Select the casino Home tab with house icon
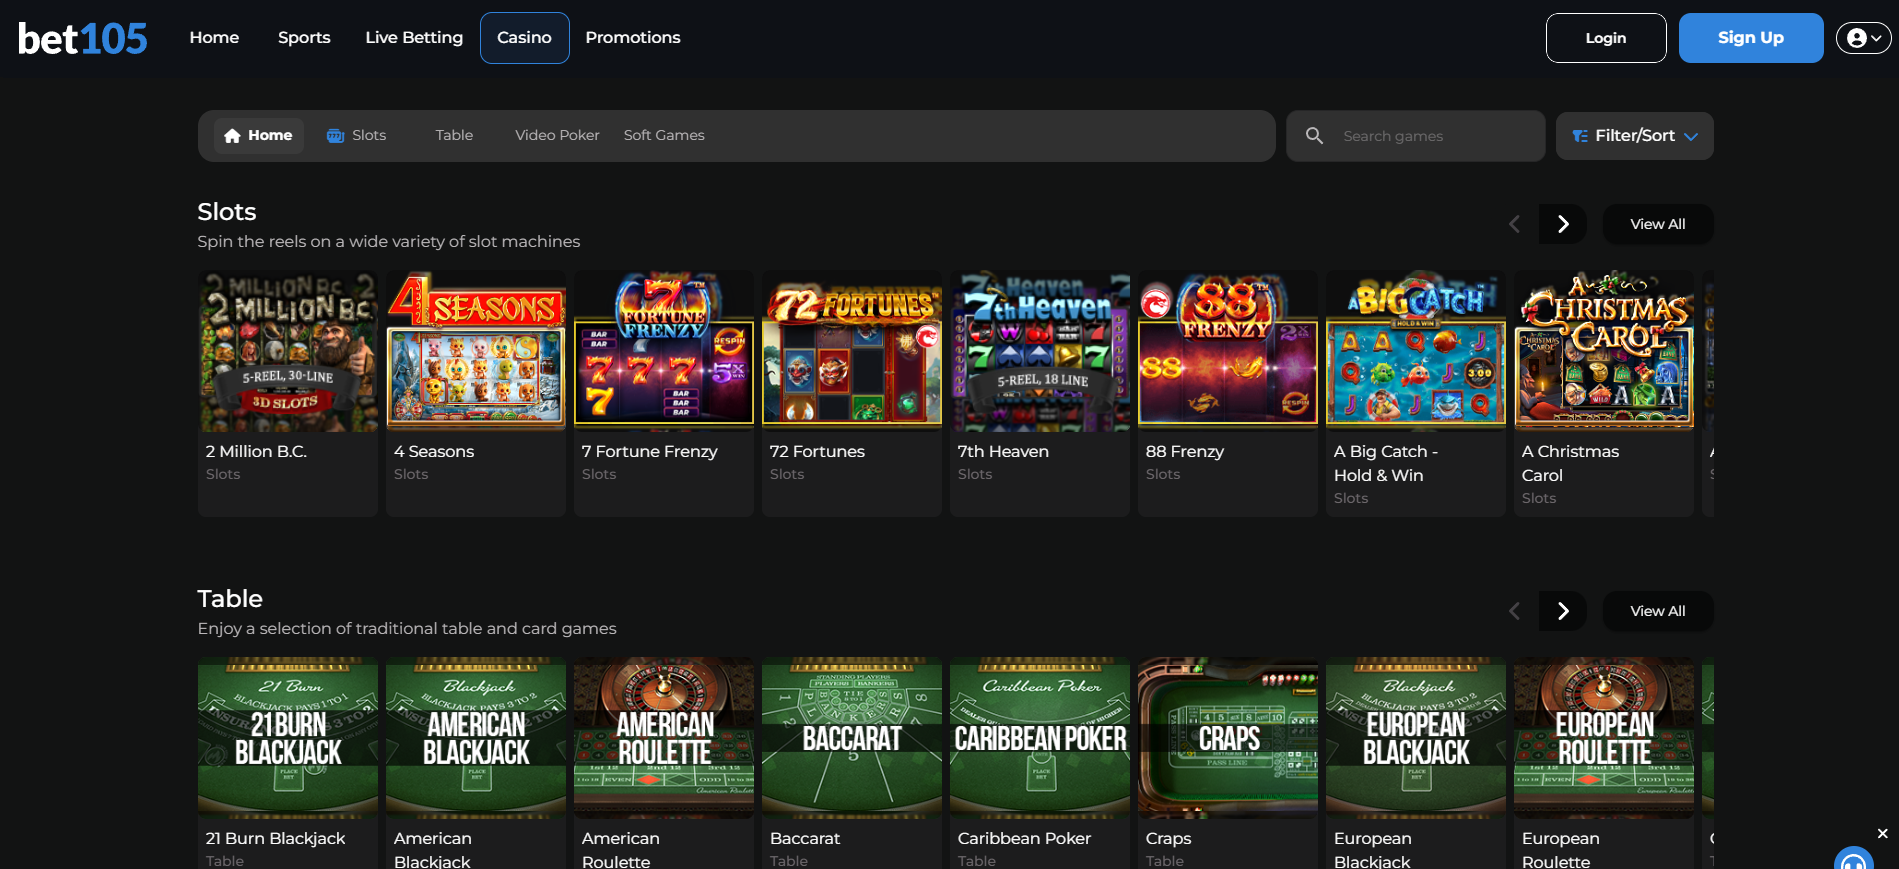Image resolution: width=1899 pixels, height=869 pixels. coord(259,135)
